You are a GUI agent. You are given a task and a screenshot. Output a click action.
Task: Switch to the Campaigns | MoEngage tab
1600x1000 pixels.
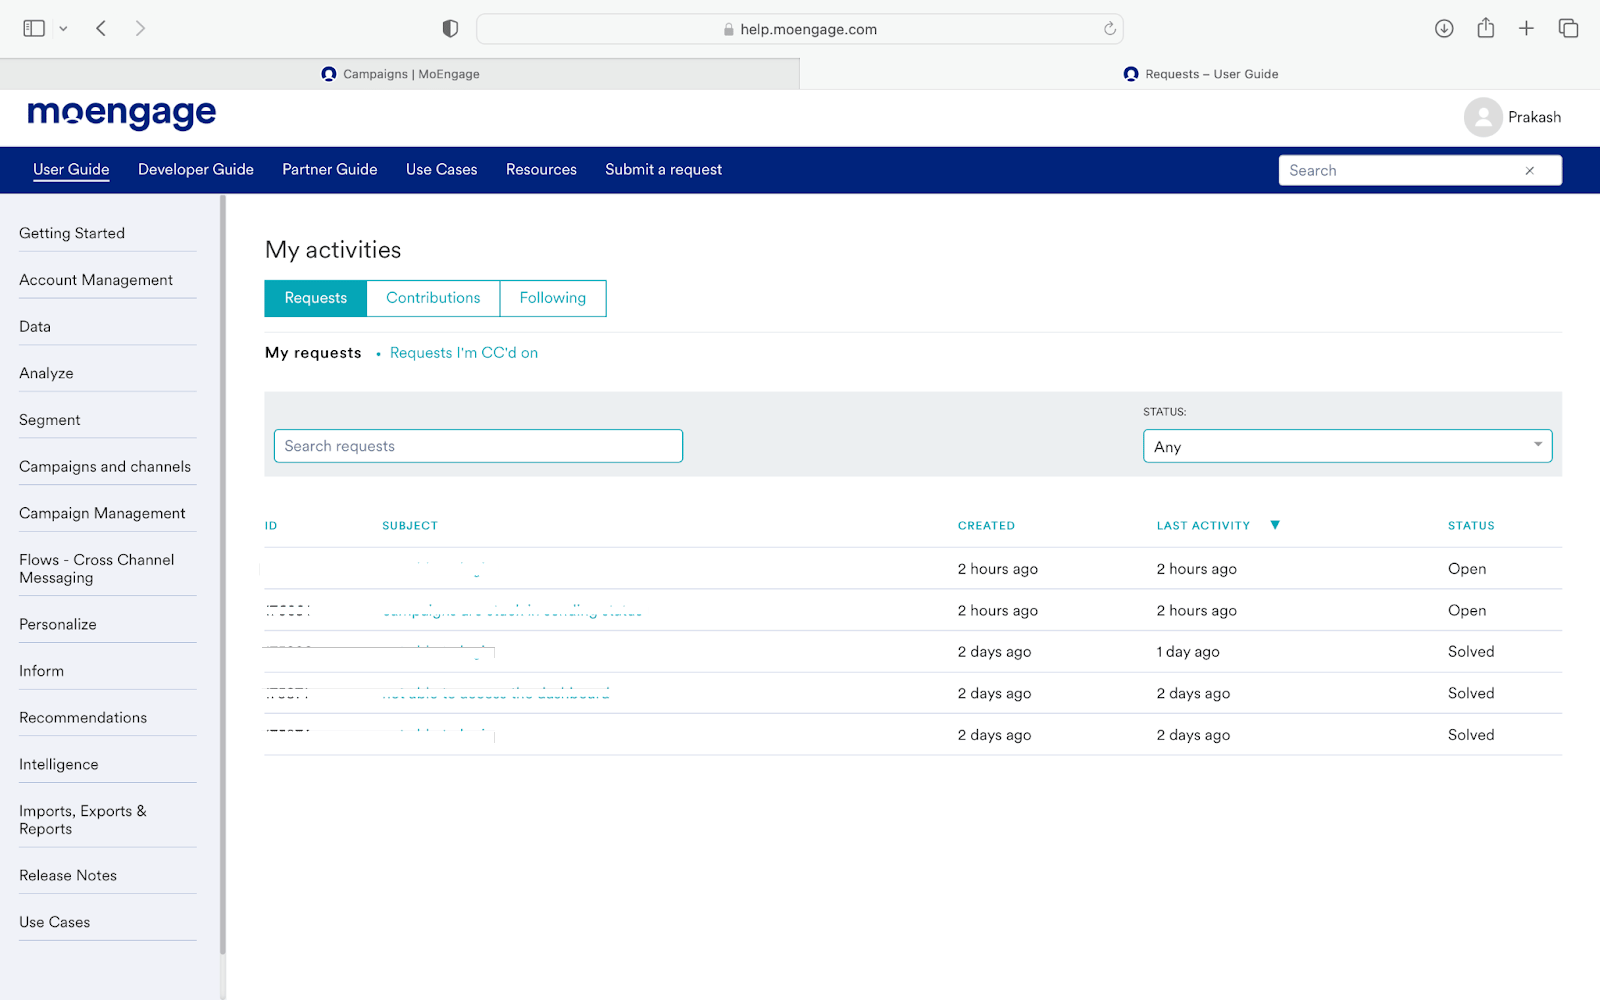click(x=400, y=74)
